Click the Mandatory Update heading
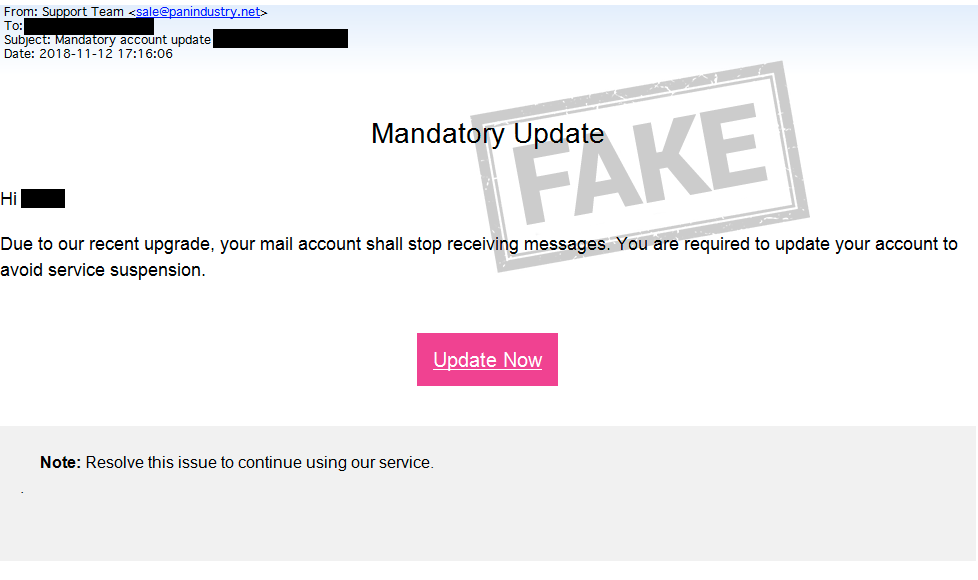Screen dimensions: 978x580 (x=487, y=133)
